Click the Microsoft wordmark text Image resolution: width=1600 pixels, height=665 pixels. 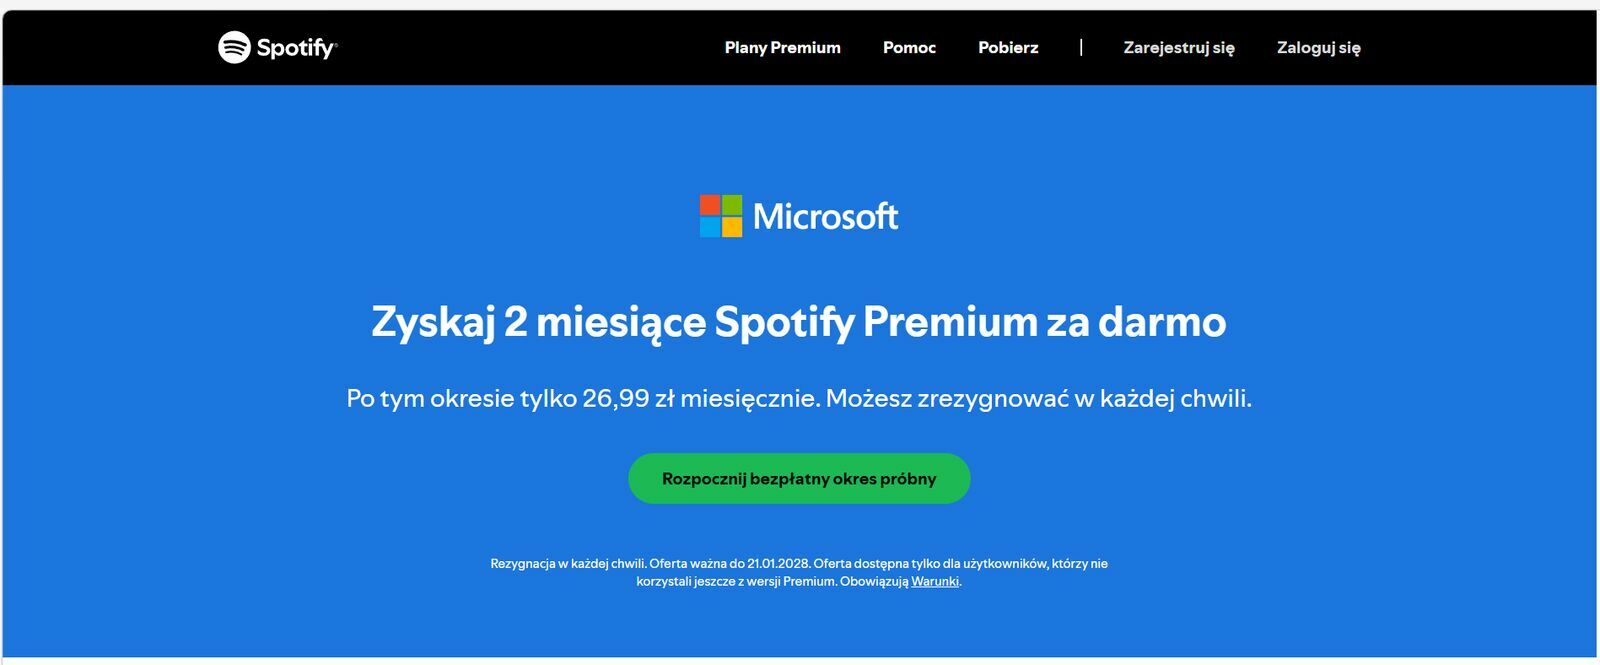(825, 217)
